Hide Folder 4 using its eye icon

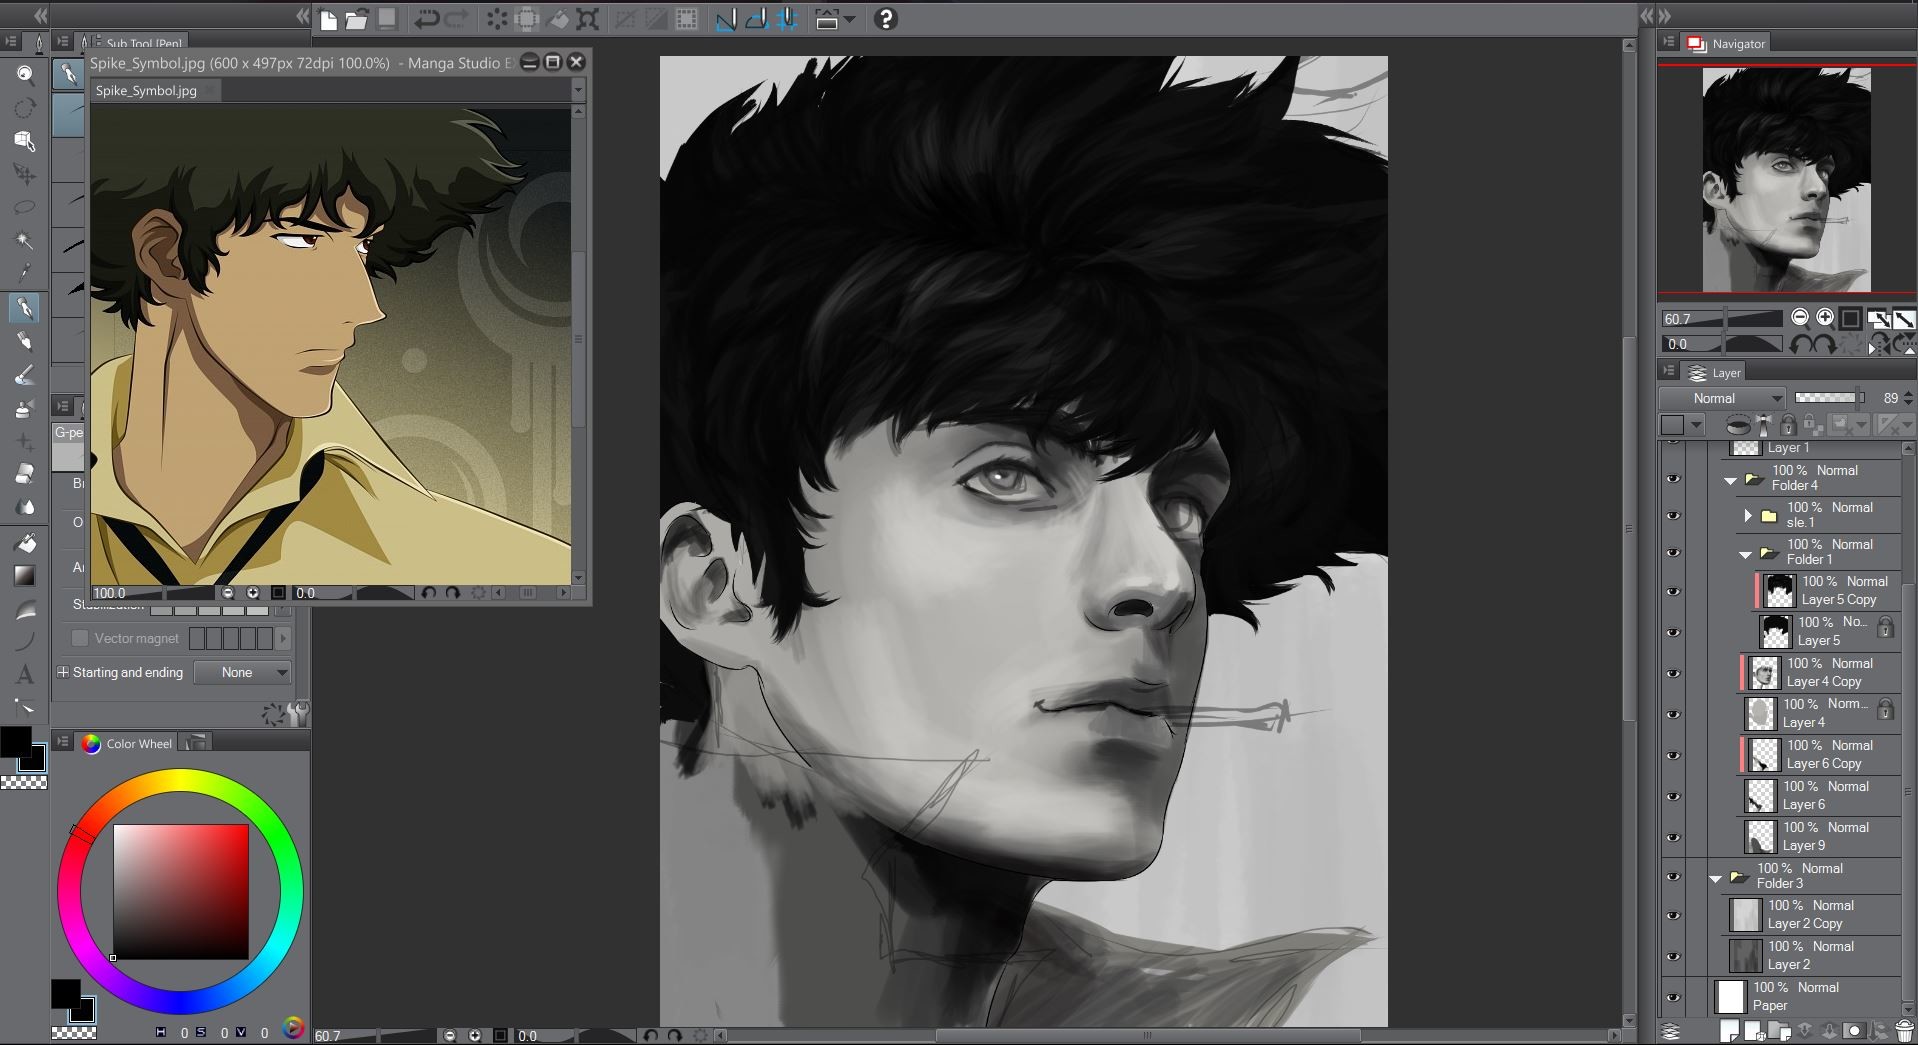(1673, 478)
